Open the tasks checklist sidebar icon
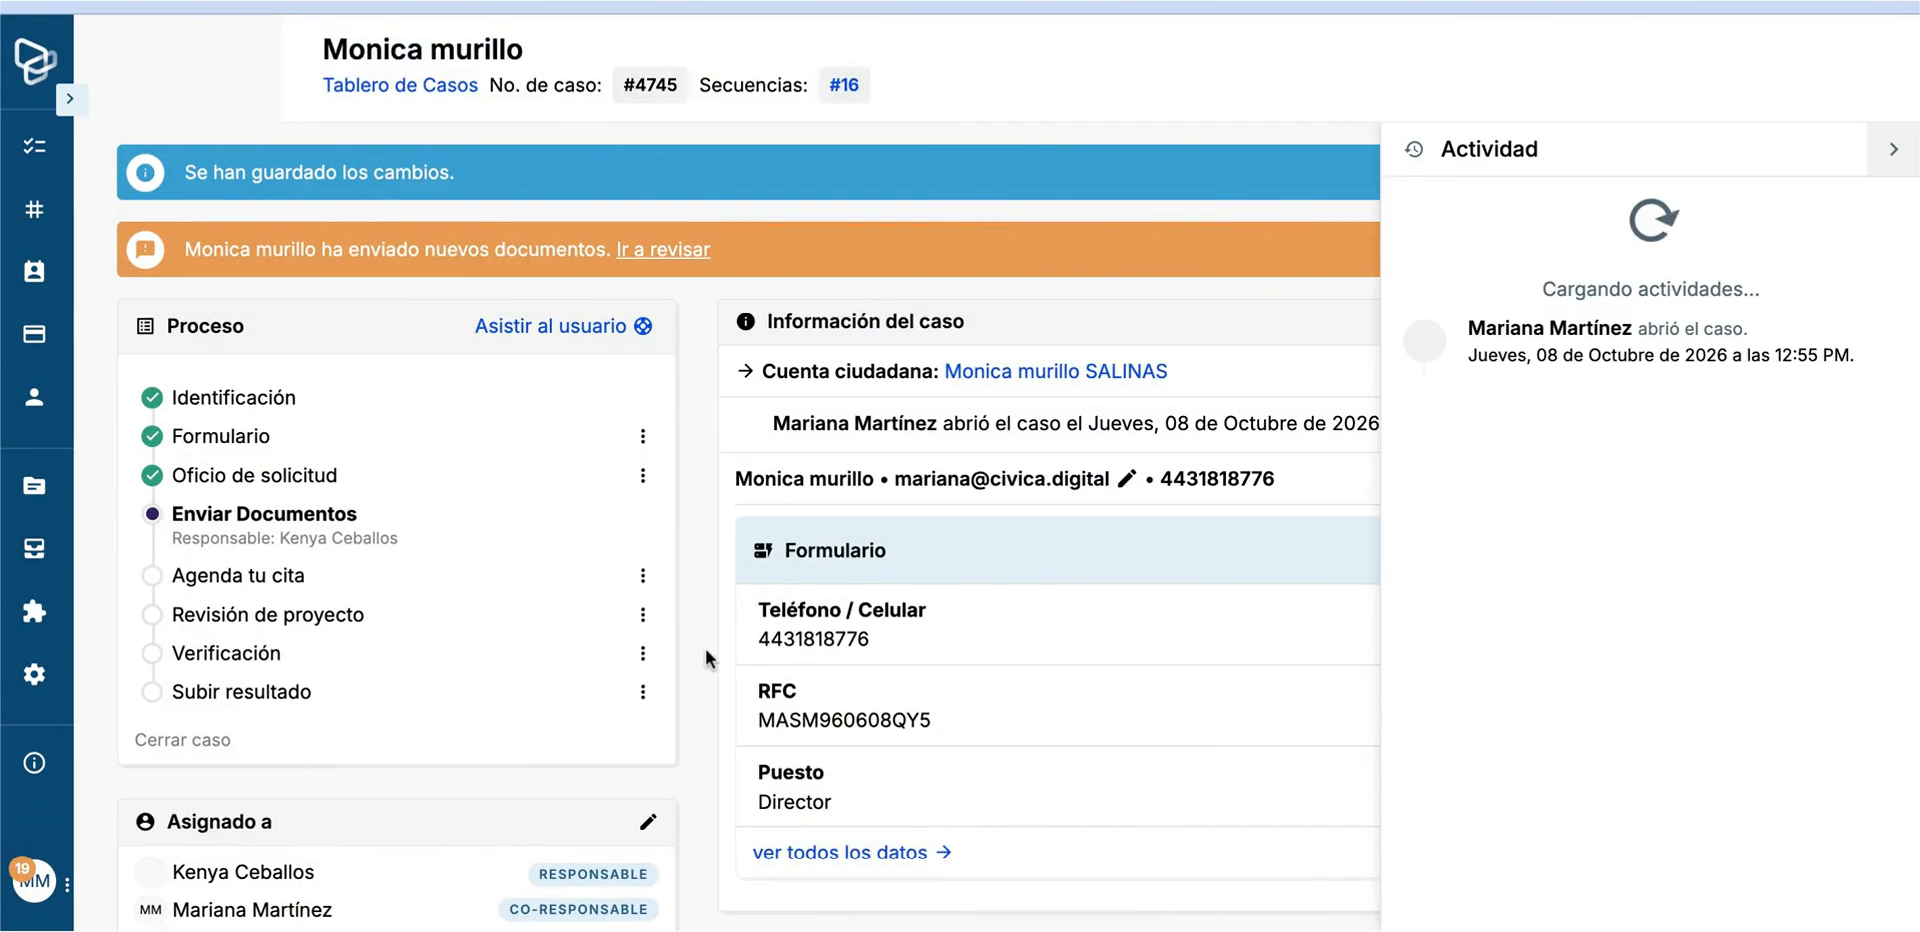This screenshot has height=932, width=1920. tap(35, 146)
